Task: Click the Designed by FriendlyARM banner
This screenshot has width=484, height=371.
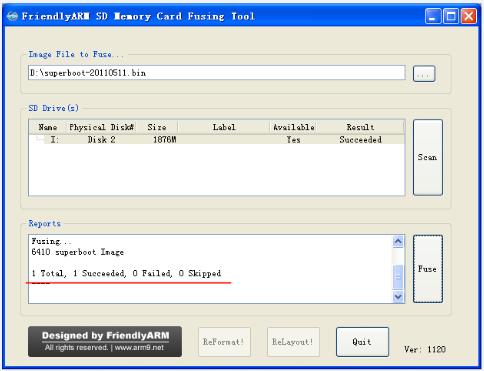Action: click(x=105, y=341)
